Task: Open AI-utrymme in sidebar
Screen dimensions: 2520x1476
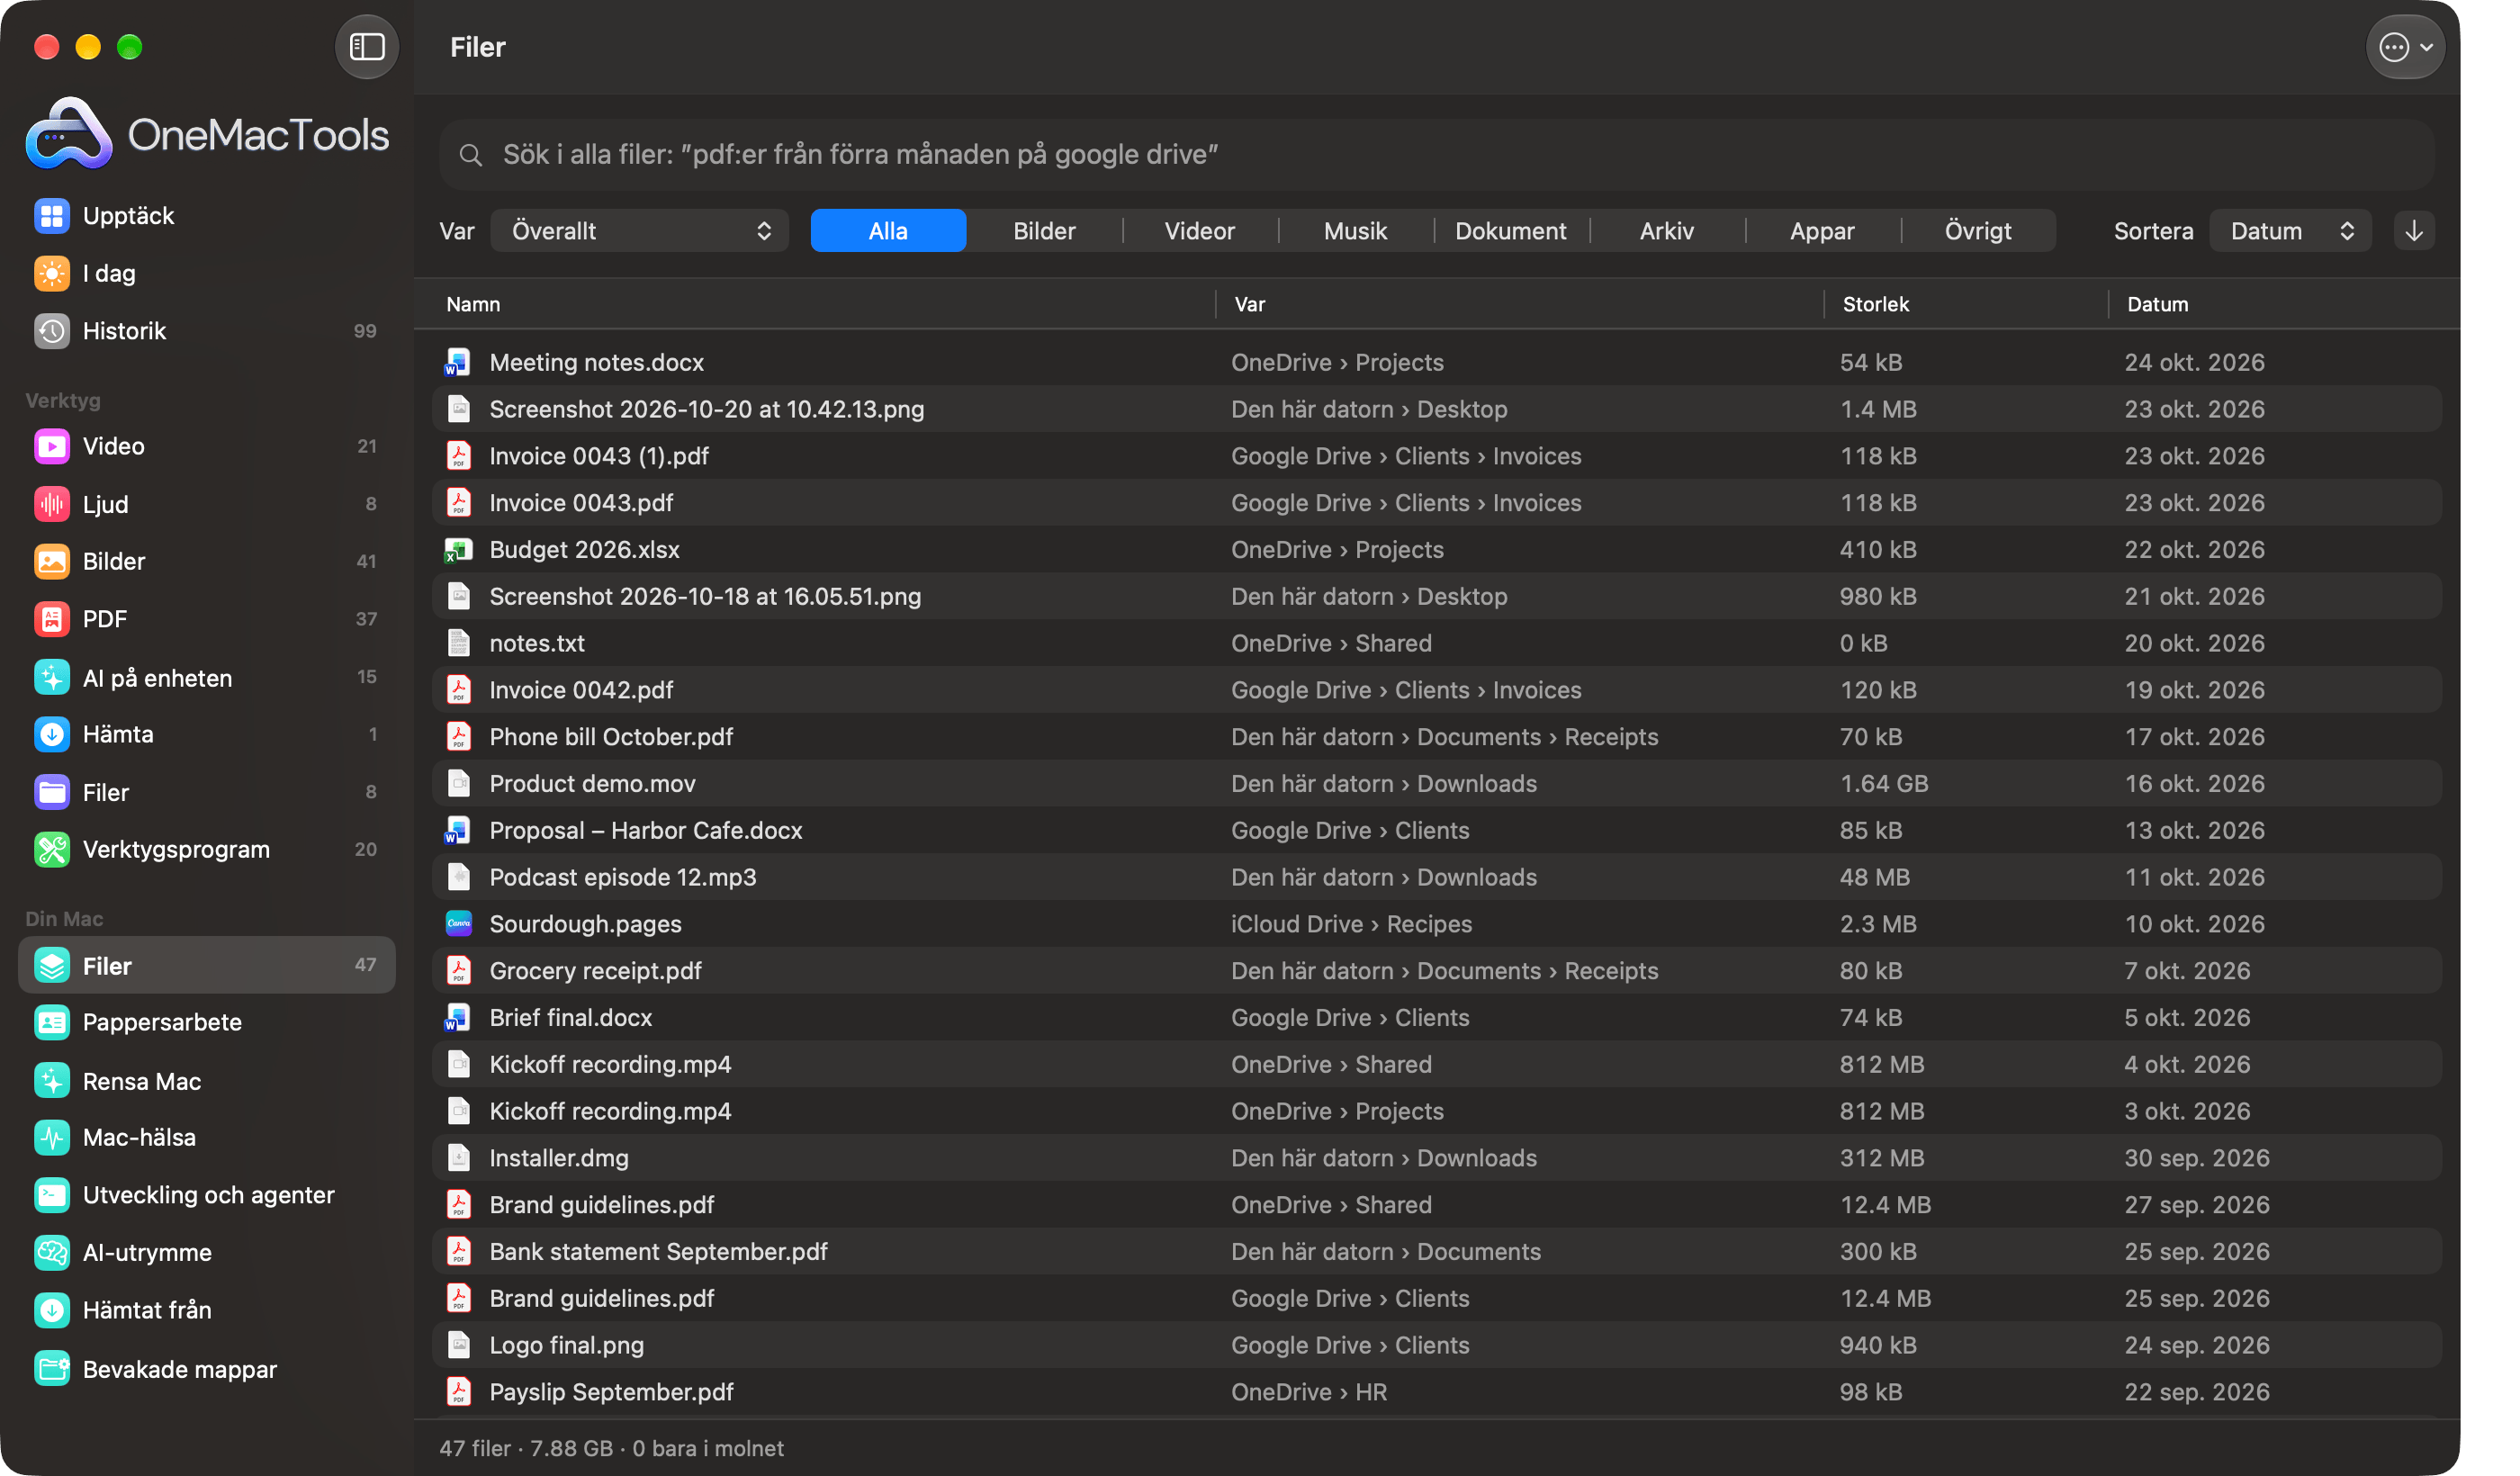Action: (x=206, y=1252)
